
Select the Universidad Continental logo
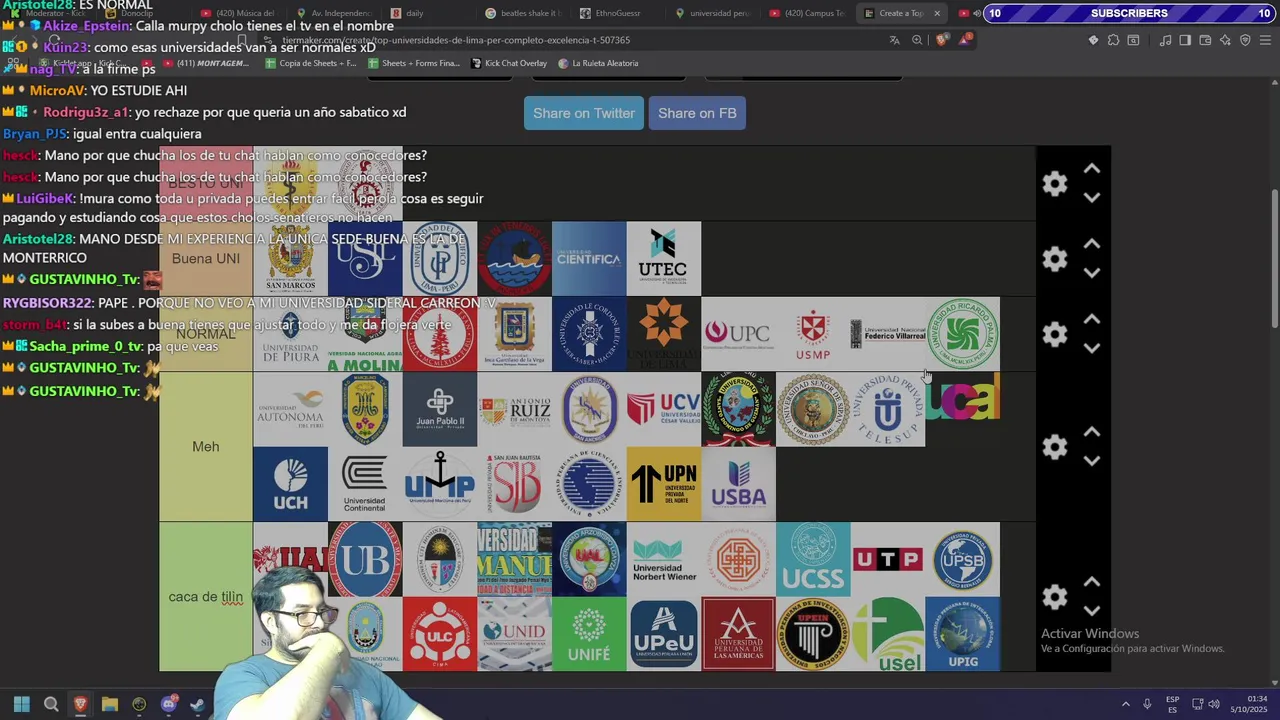[365, 484]
